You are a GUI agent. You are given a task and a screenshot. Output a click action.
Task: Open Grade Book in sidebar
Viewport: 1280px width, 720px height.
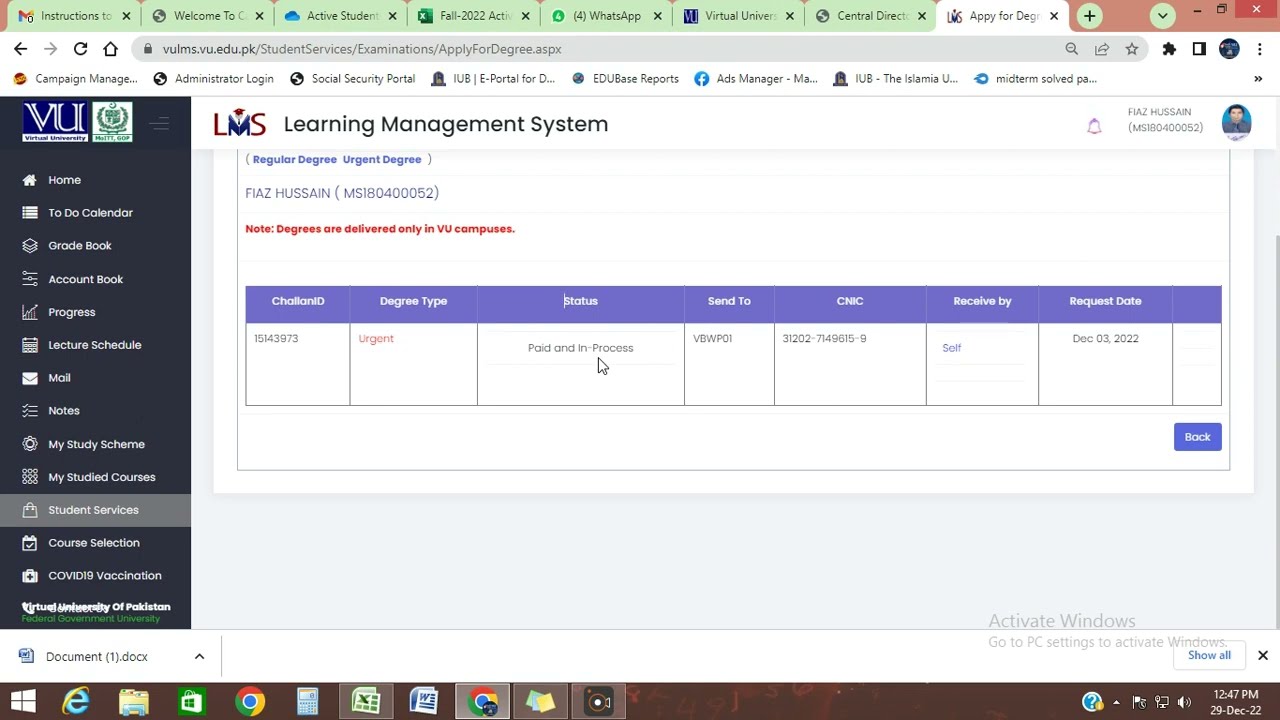point(79,246)
